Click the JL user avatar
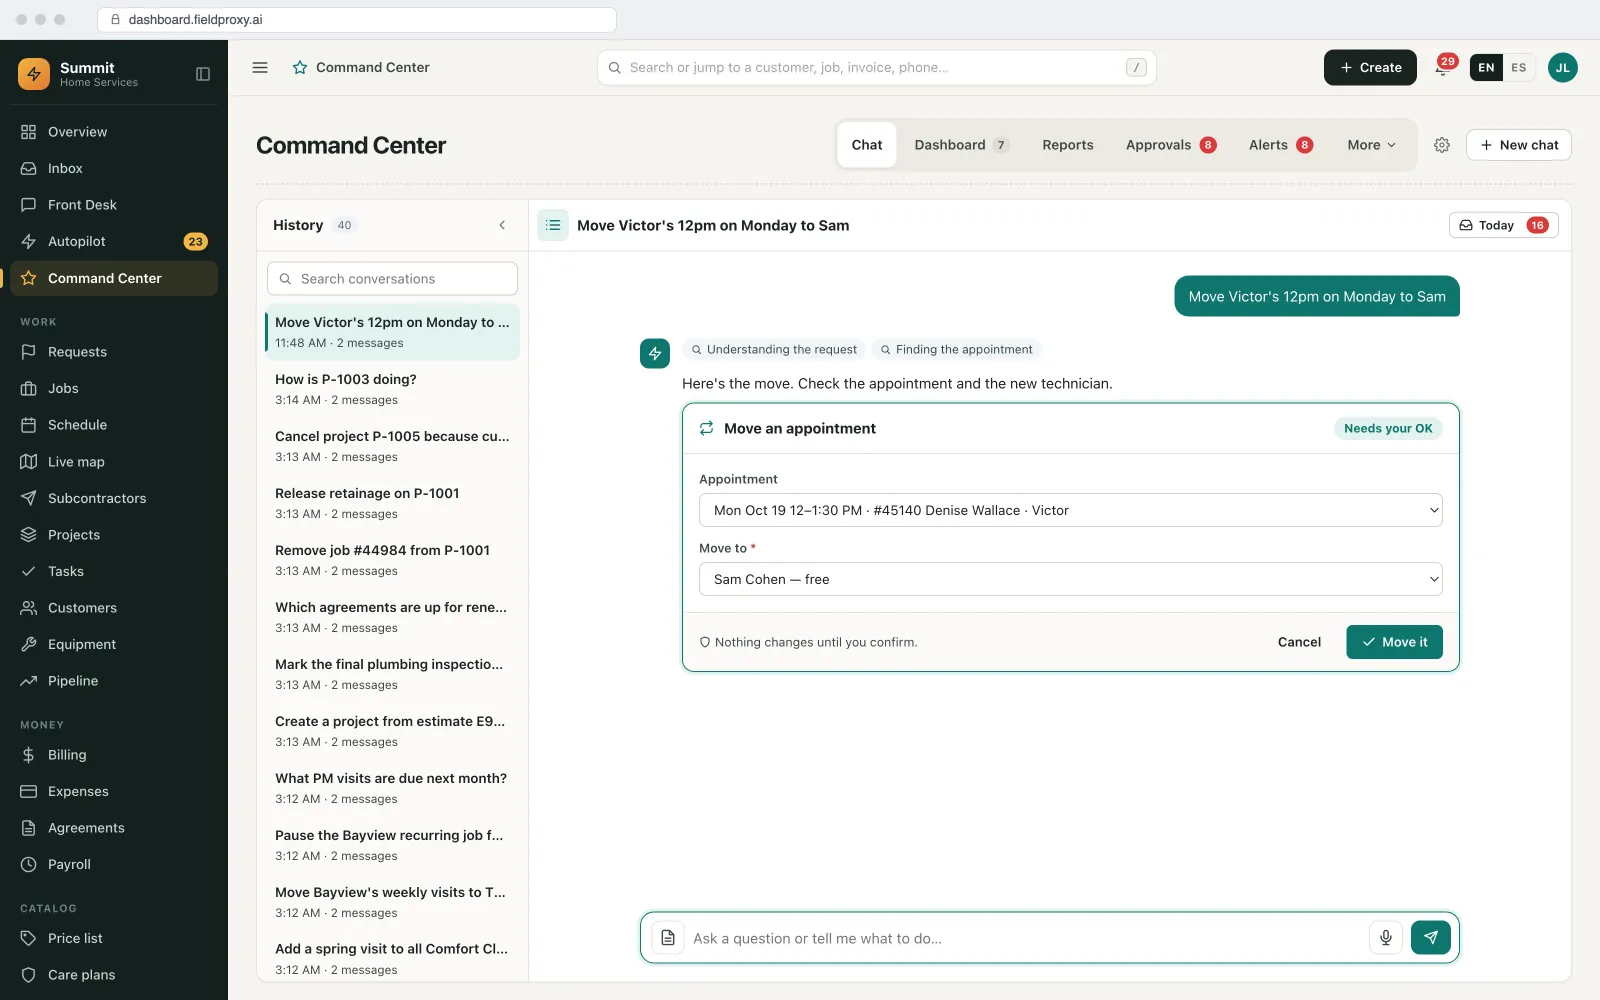Screen dimensions: 1600x1000 coord(1563,68)
